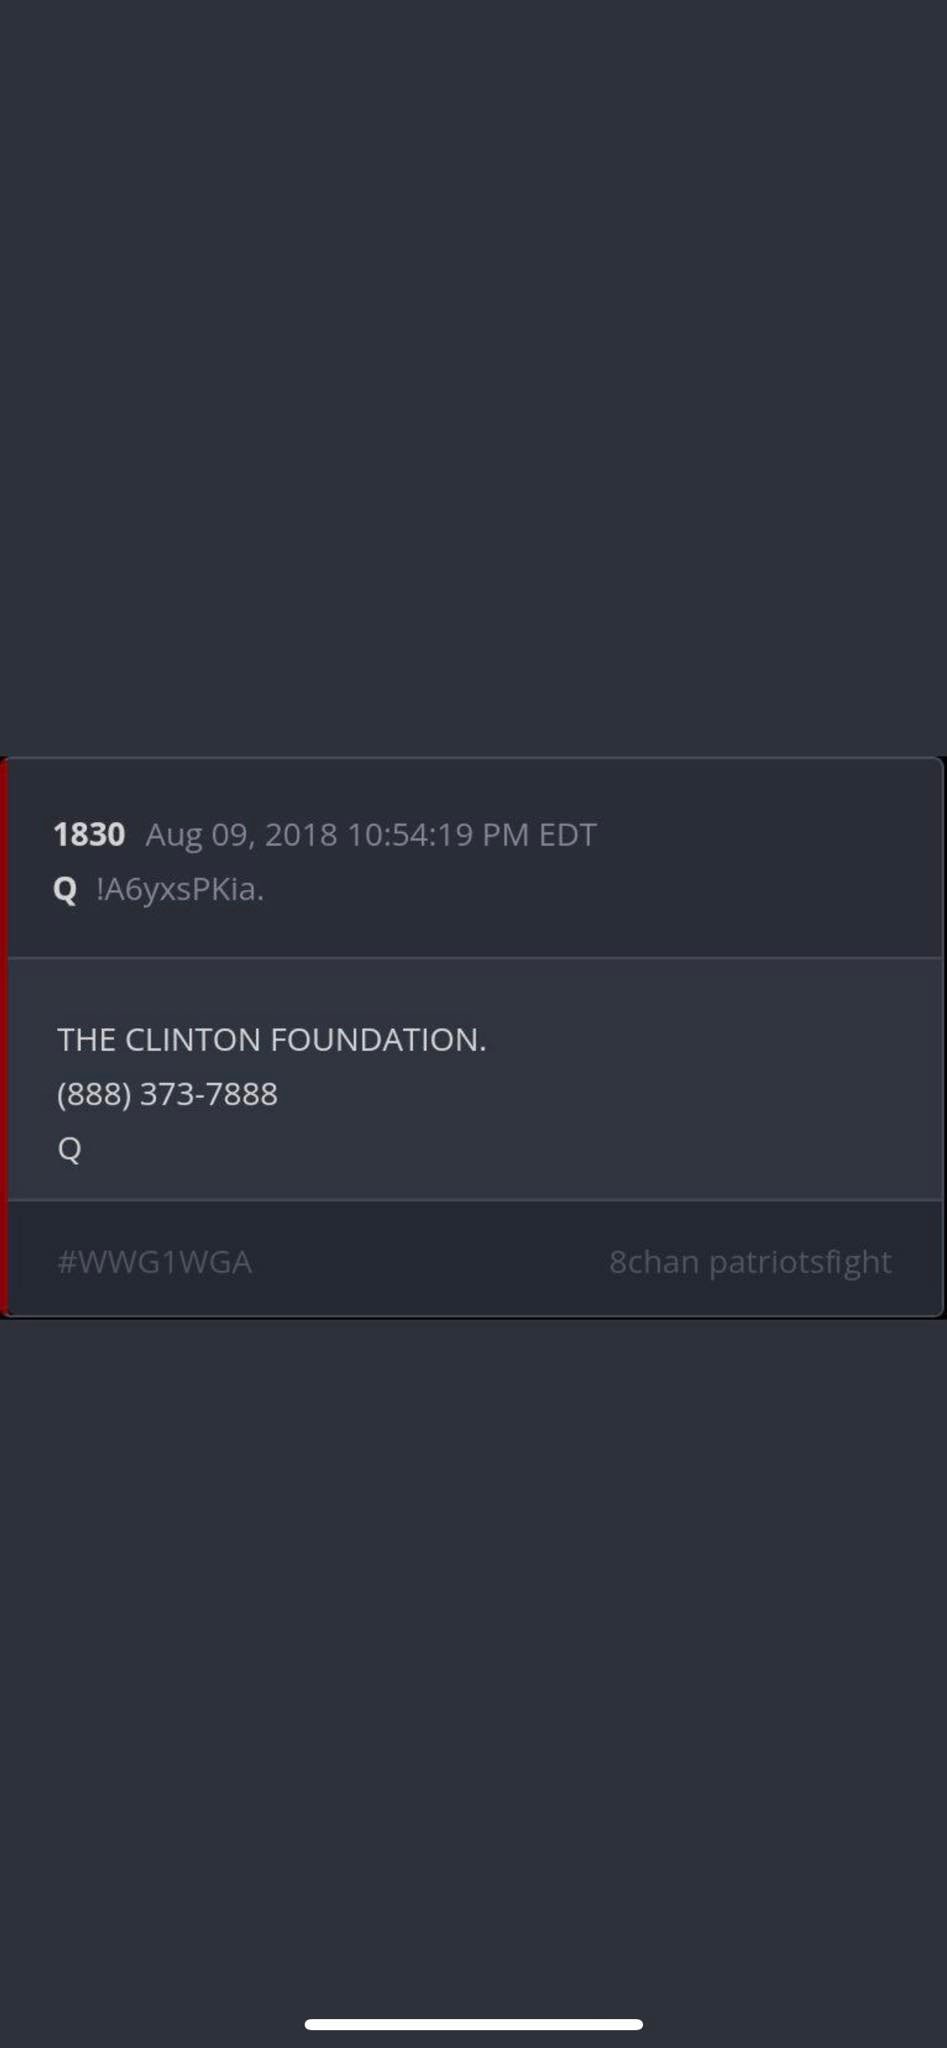The width and height of the screenshot is (947, 2048).
Task: Open the #WWG1WGA hashtag
Action: click(x=155, y=1262)
